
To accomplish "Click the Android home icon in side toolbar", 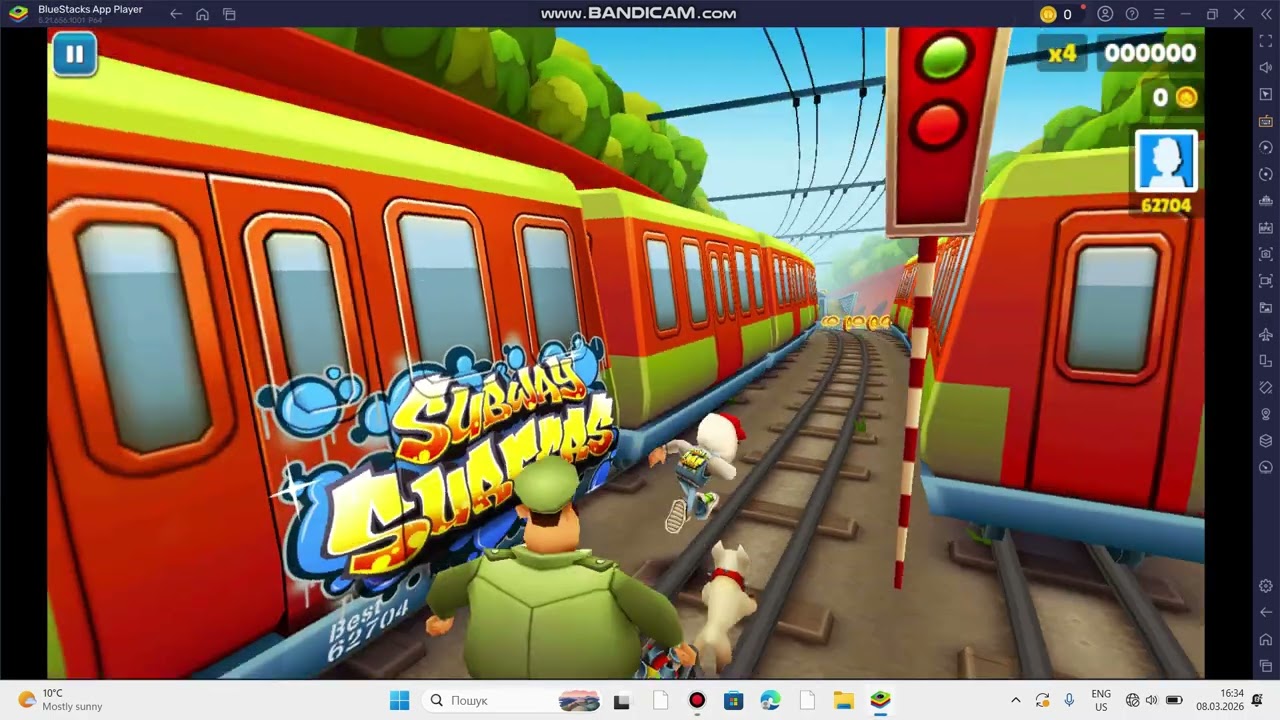I will click(x=1266, y=639).
